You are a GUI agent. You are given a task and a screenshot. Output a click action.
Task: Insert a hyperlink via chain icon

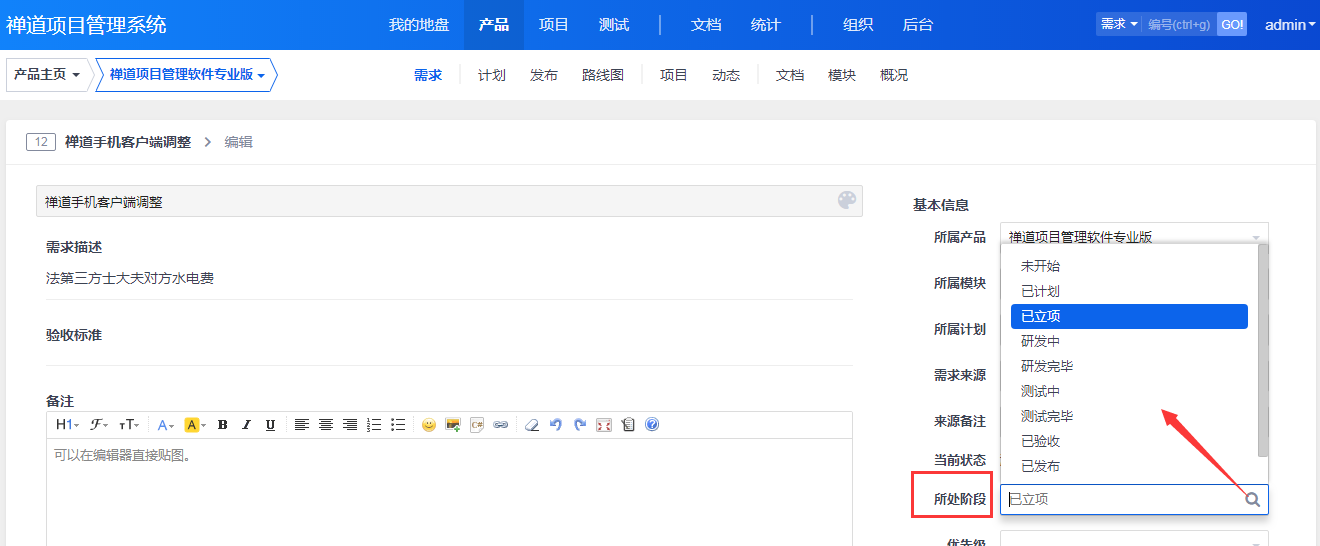tap(501, 425)
